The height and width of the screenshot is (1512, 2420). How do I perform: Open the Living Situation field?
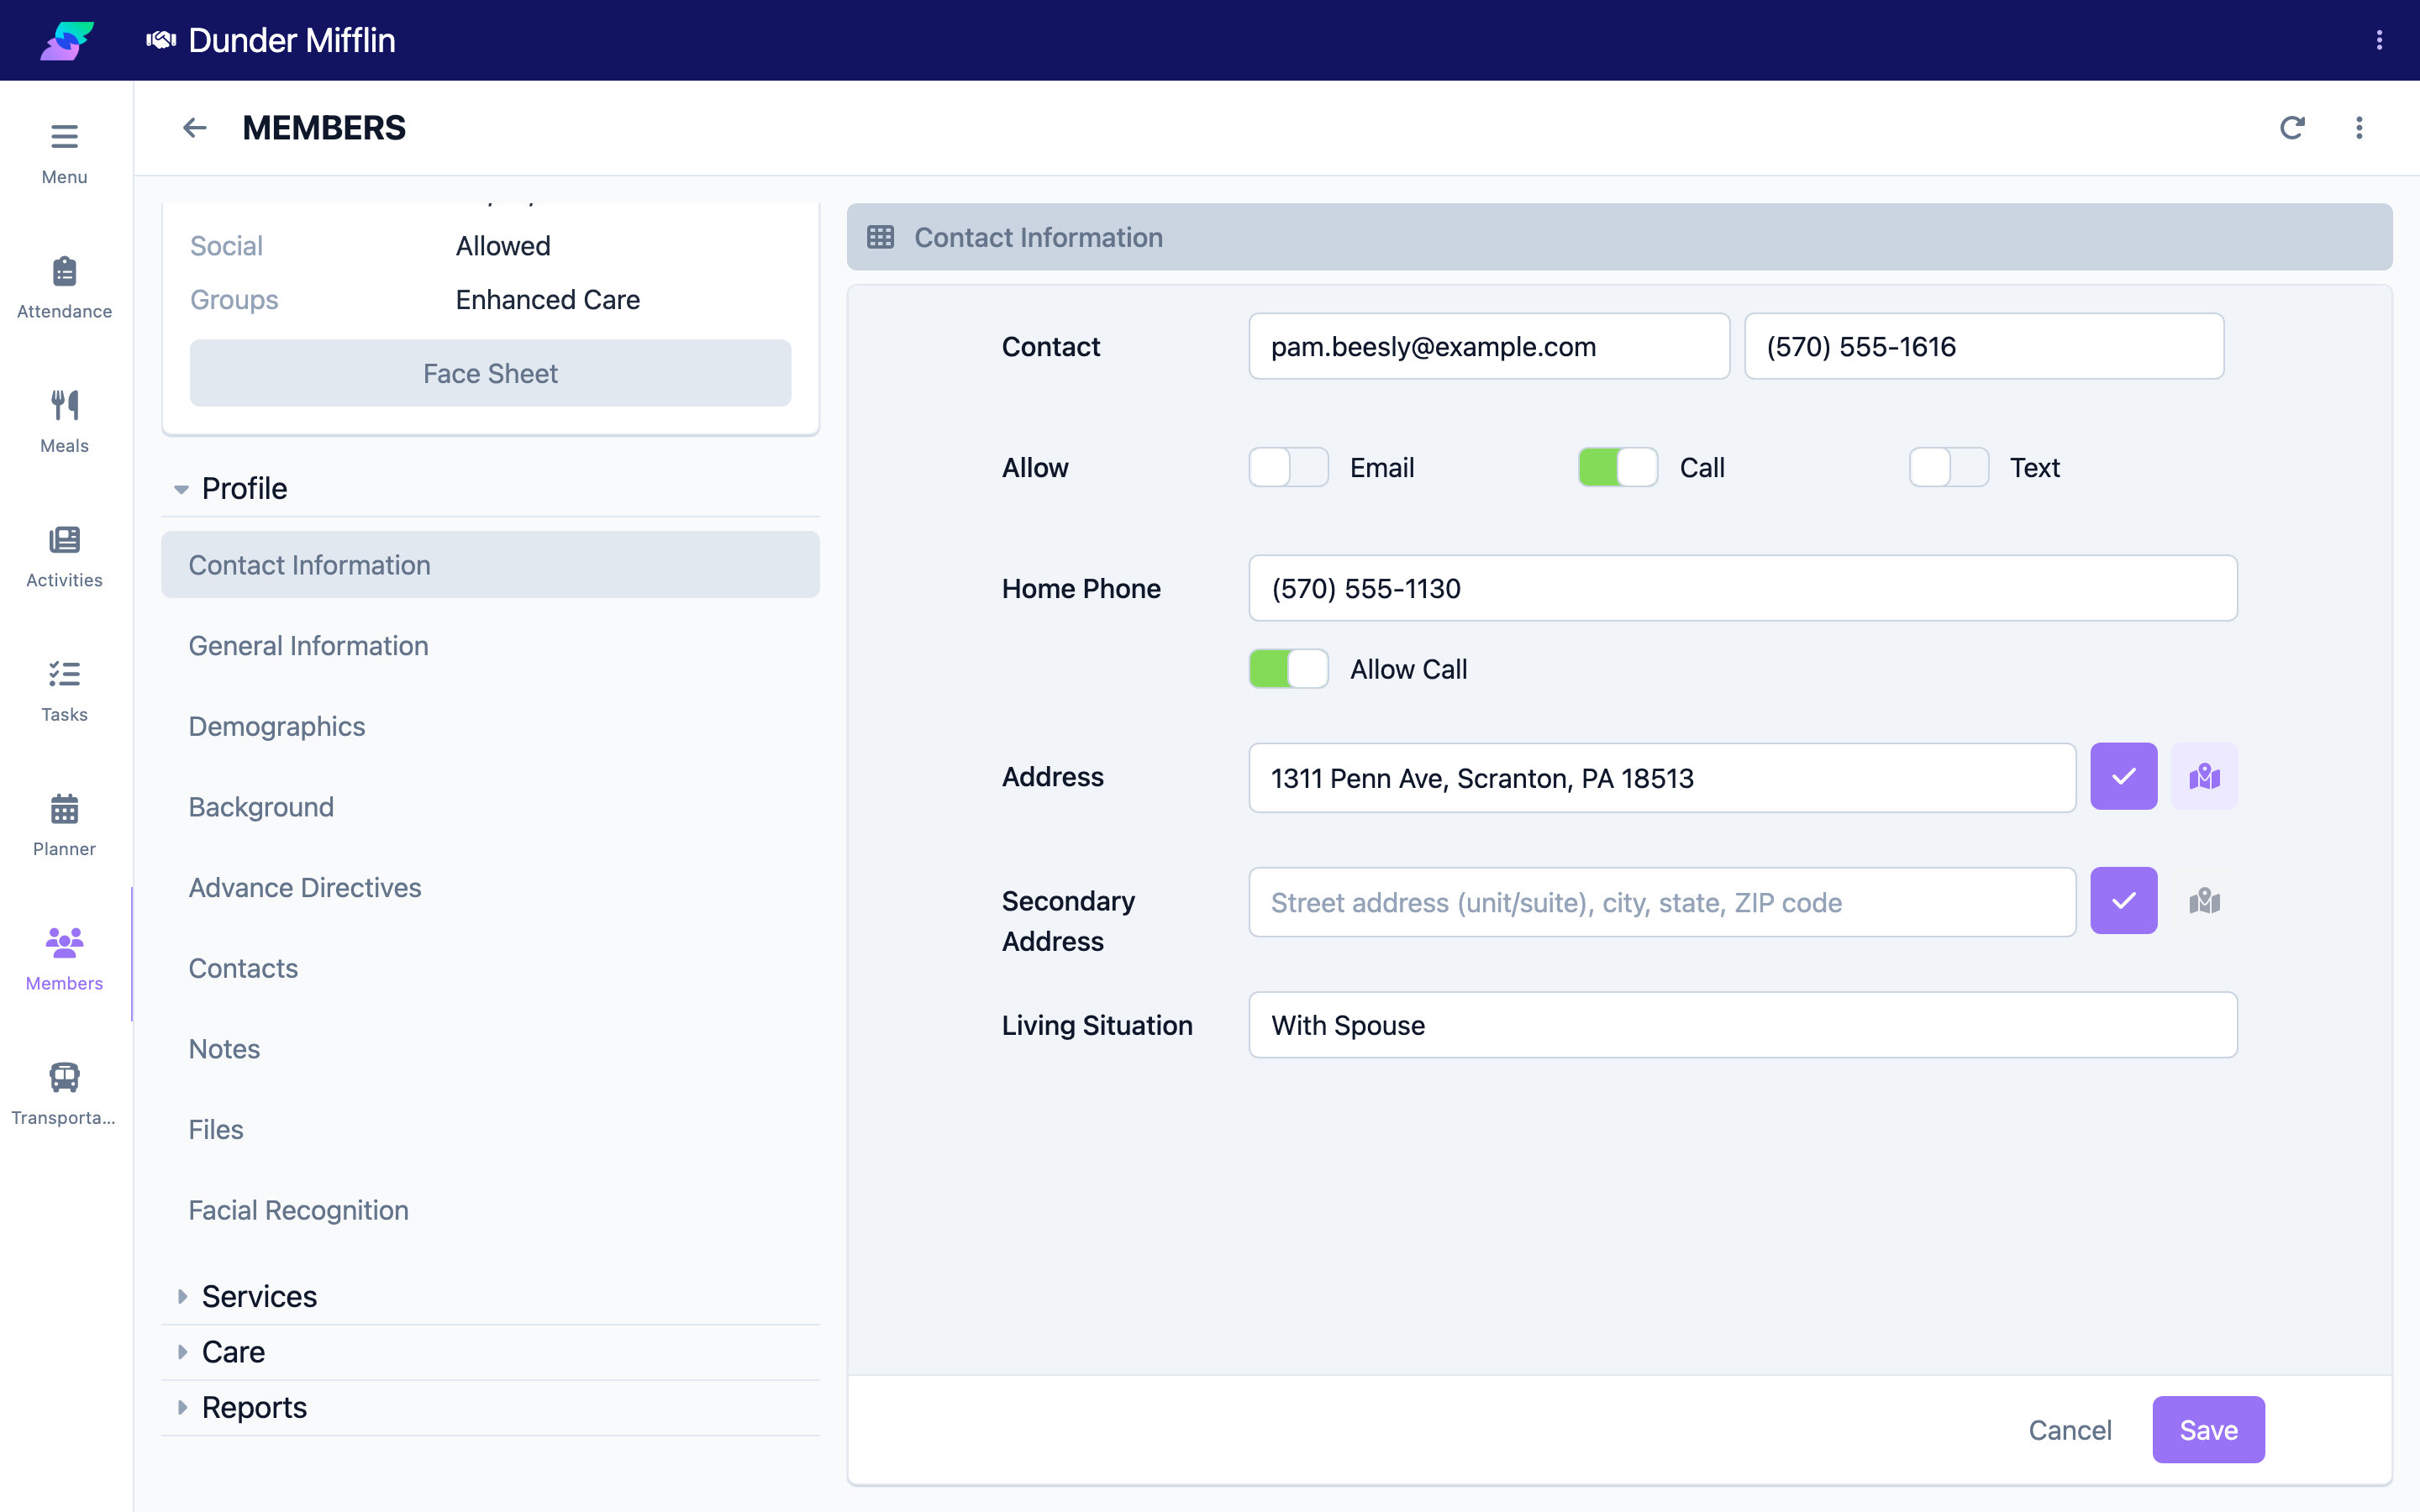point(1742,1025)
